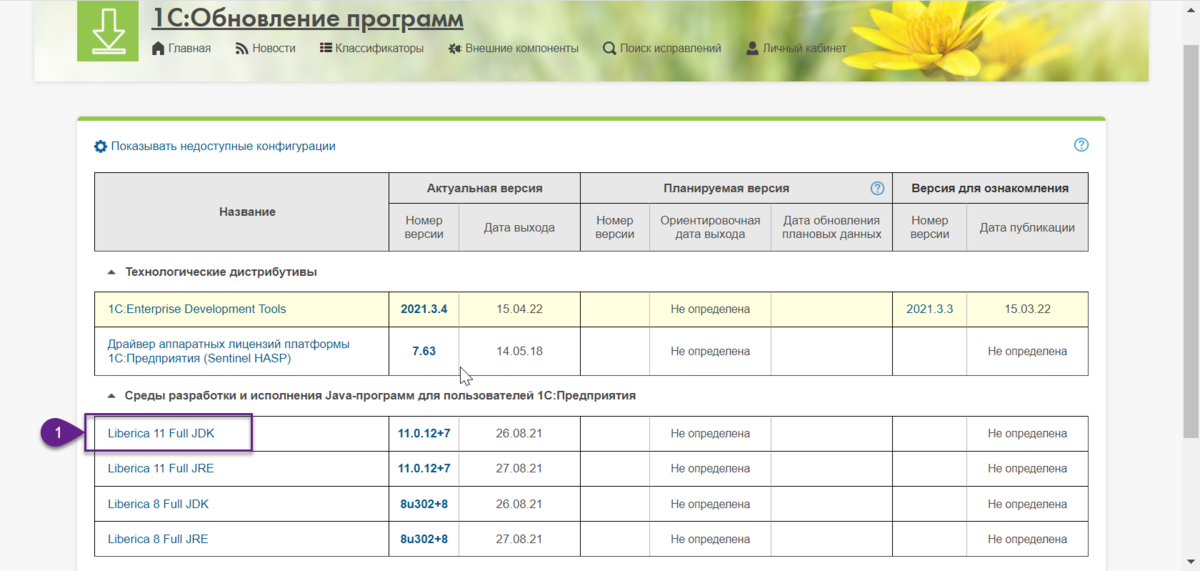Screen dimensions: 1200x571
Task: Open Liberica 8 Full JDK link
Action: tap(158, 504)
